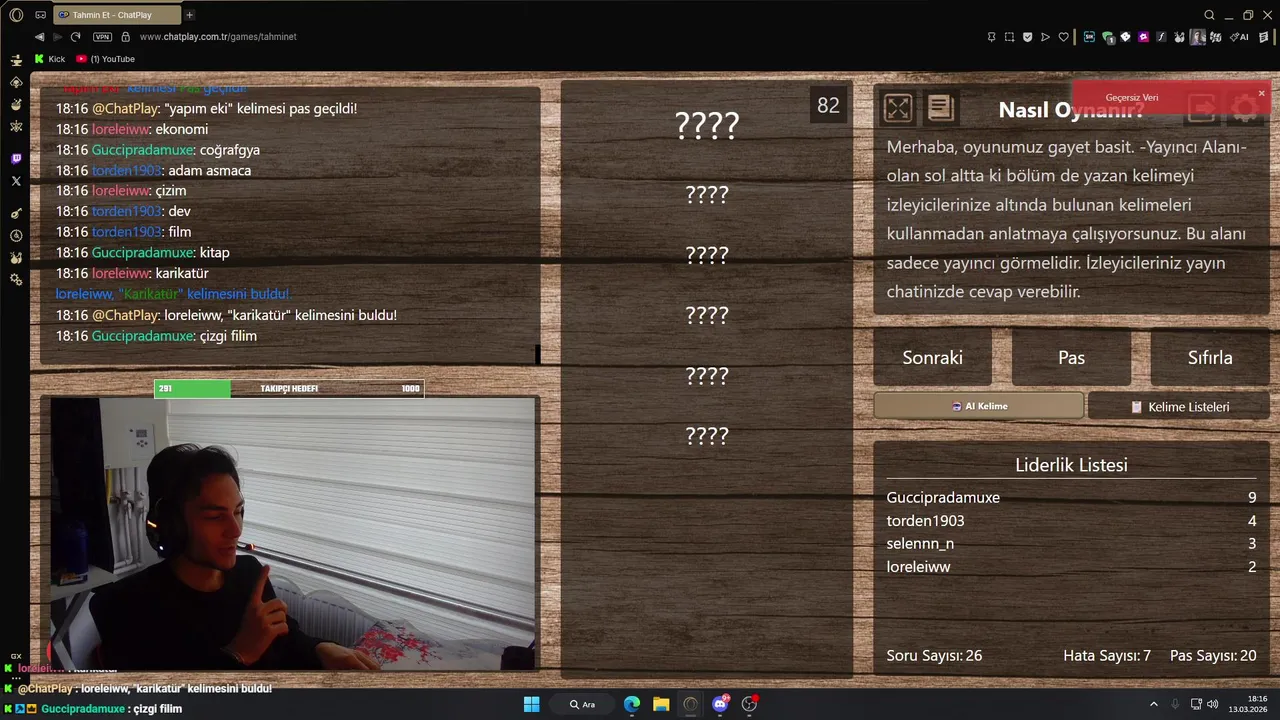Viewport: 1280px width, 720px height.
Task: Open a new browser tab
Action: point(190,15)
